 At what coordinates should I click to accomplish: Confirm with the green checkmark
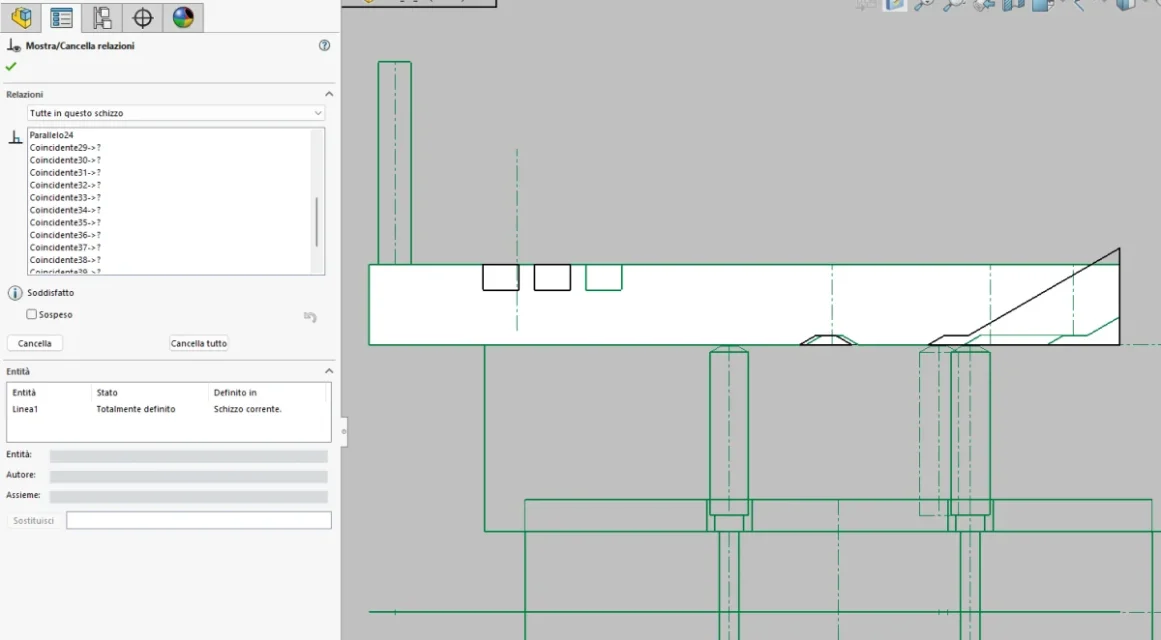(x=10, y=67)
